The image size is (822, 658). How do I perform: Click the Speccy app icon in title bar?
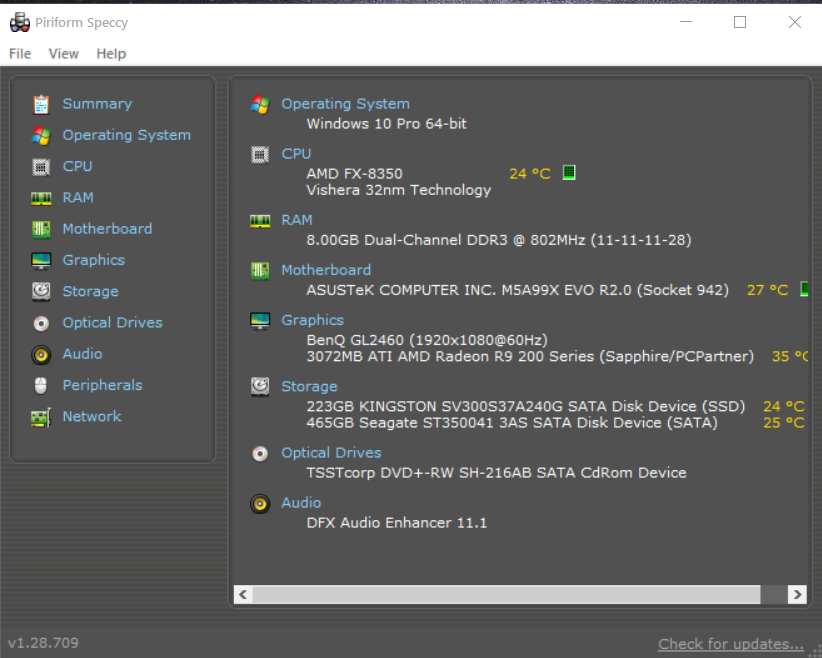click(20, 23)
